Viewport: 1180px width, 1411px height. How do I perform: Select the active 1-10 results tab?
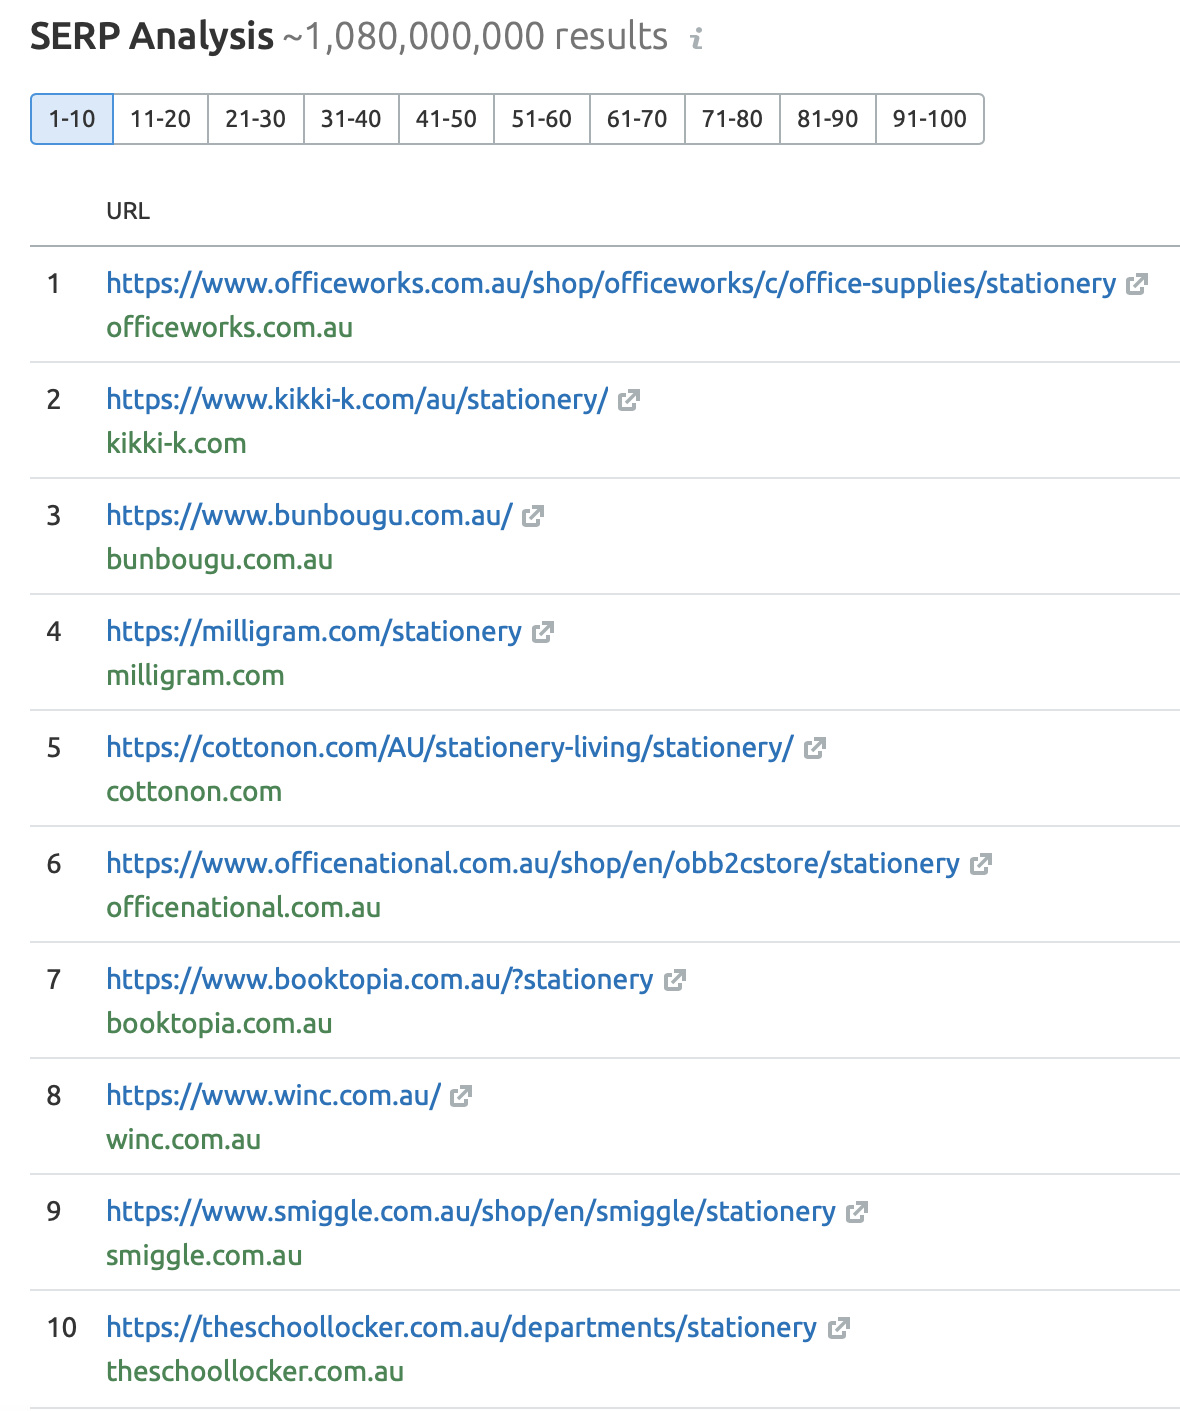pos(72,119)
